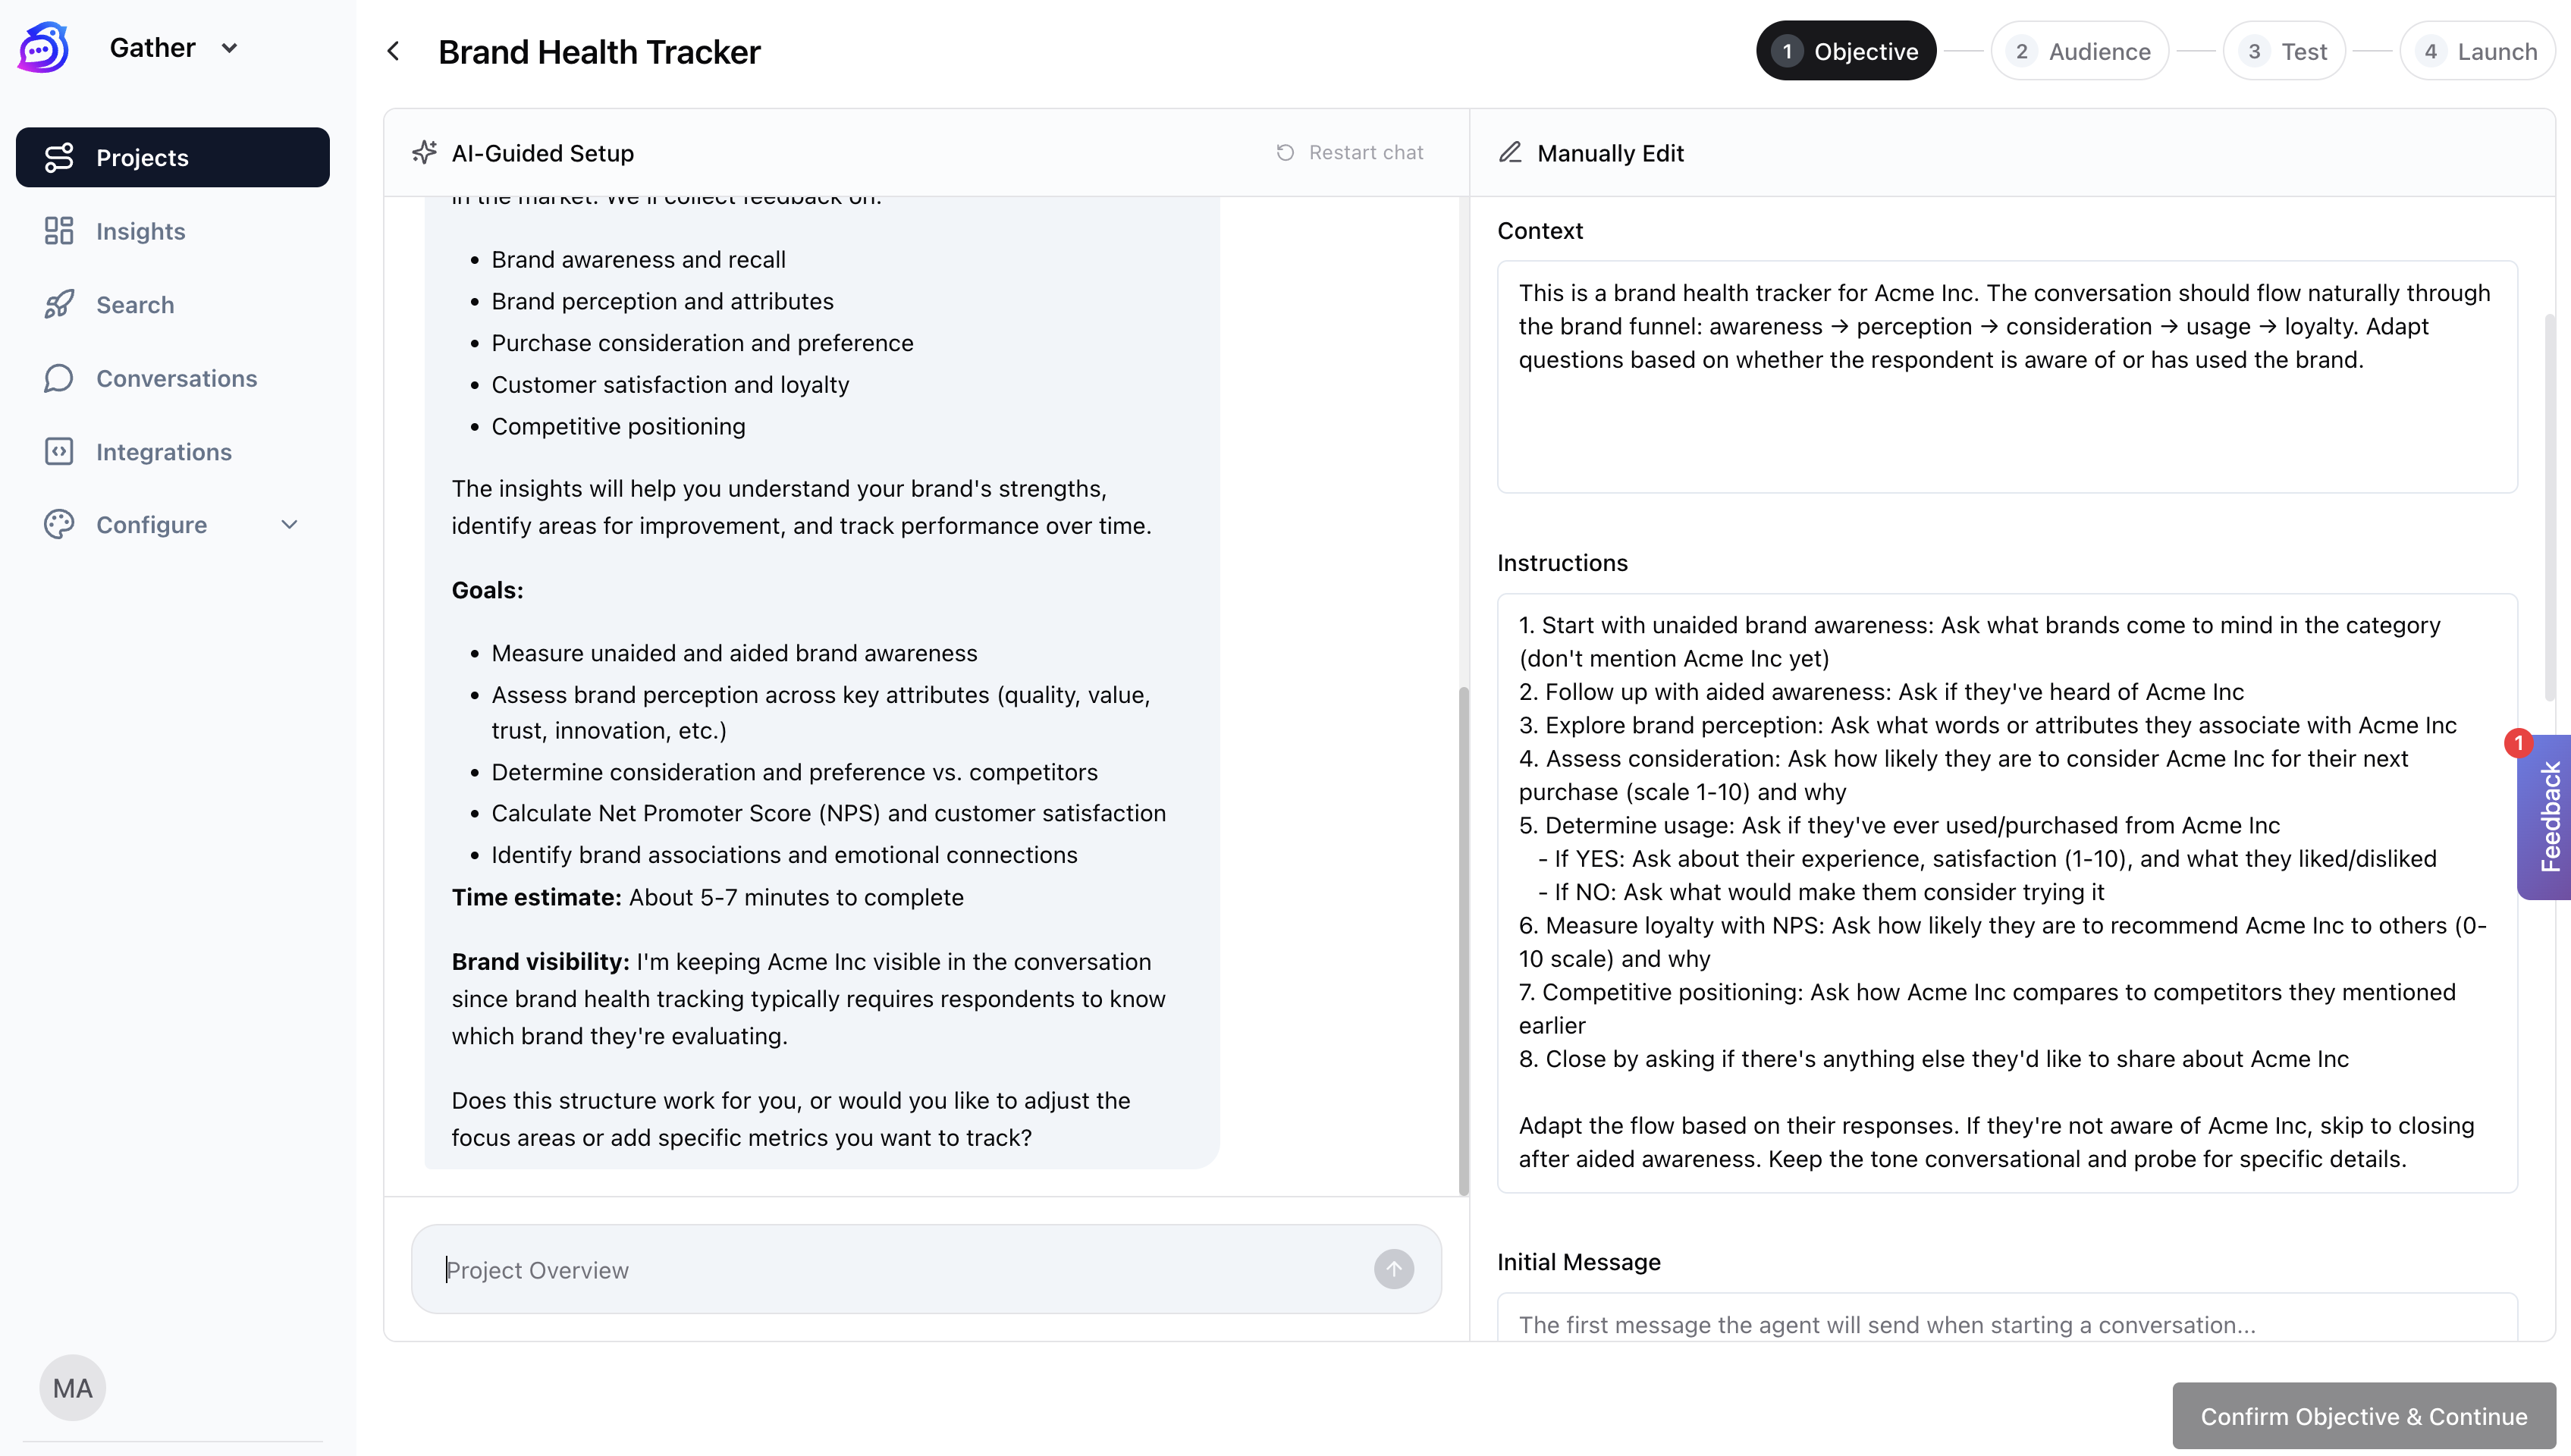This screenshot has width=2571, height=1456.
Task: Switch to the Audience step
Action: [2079, 51]
